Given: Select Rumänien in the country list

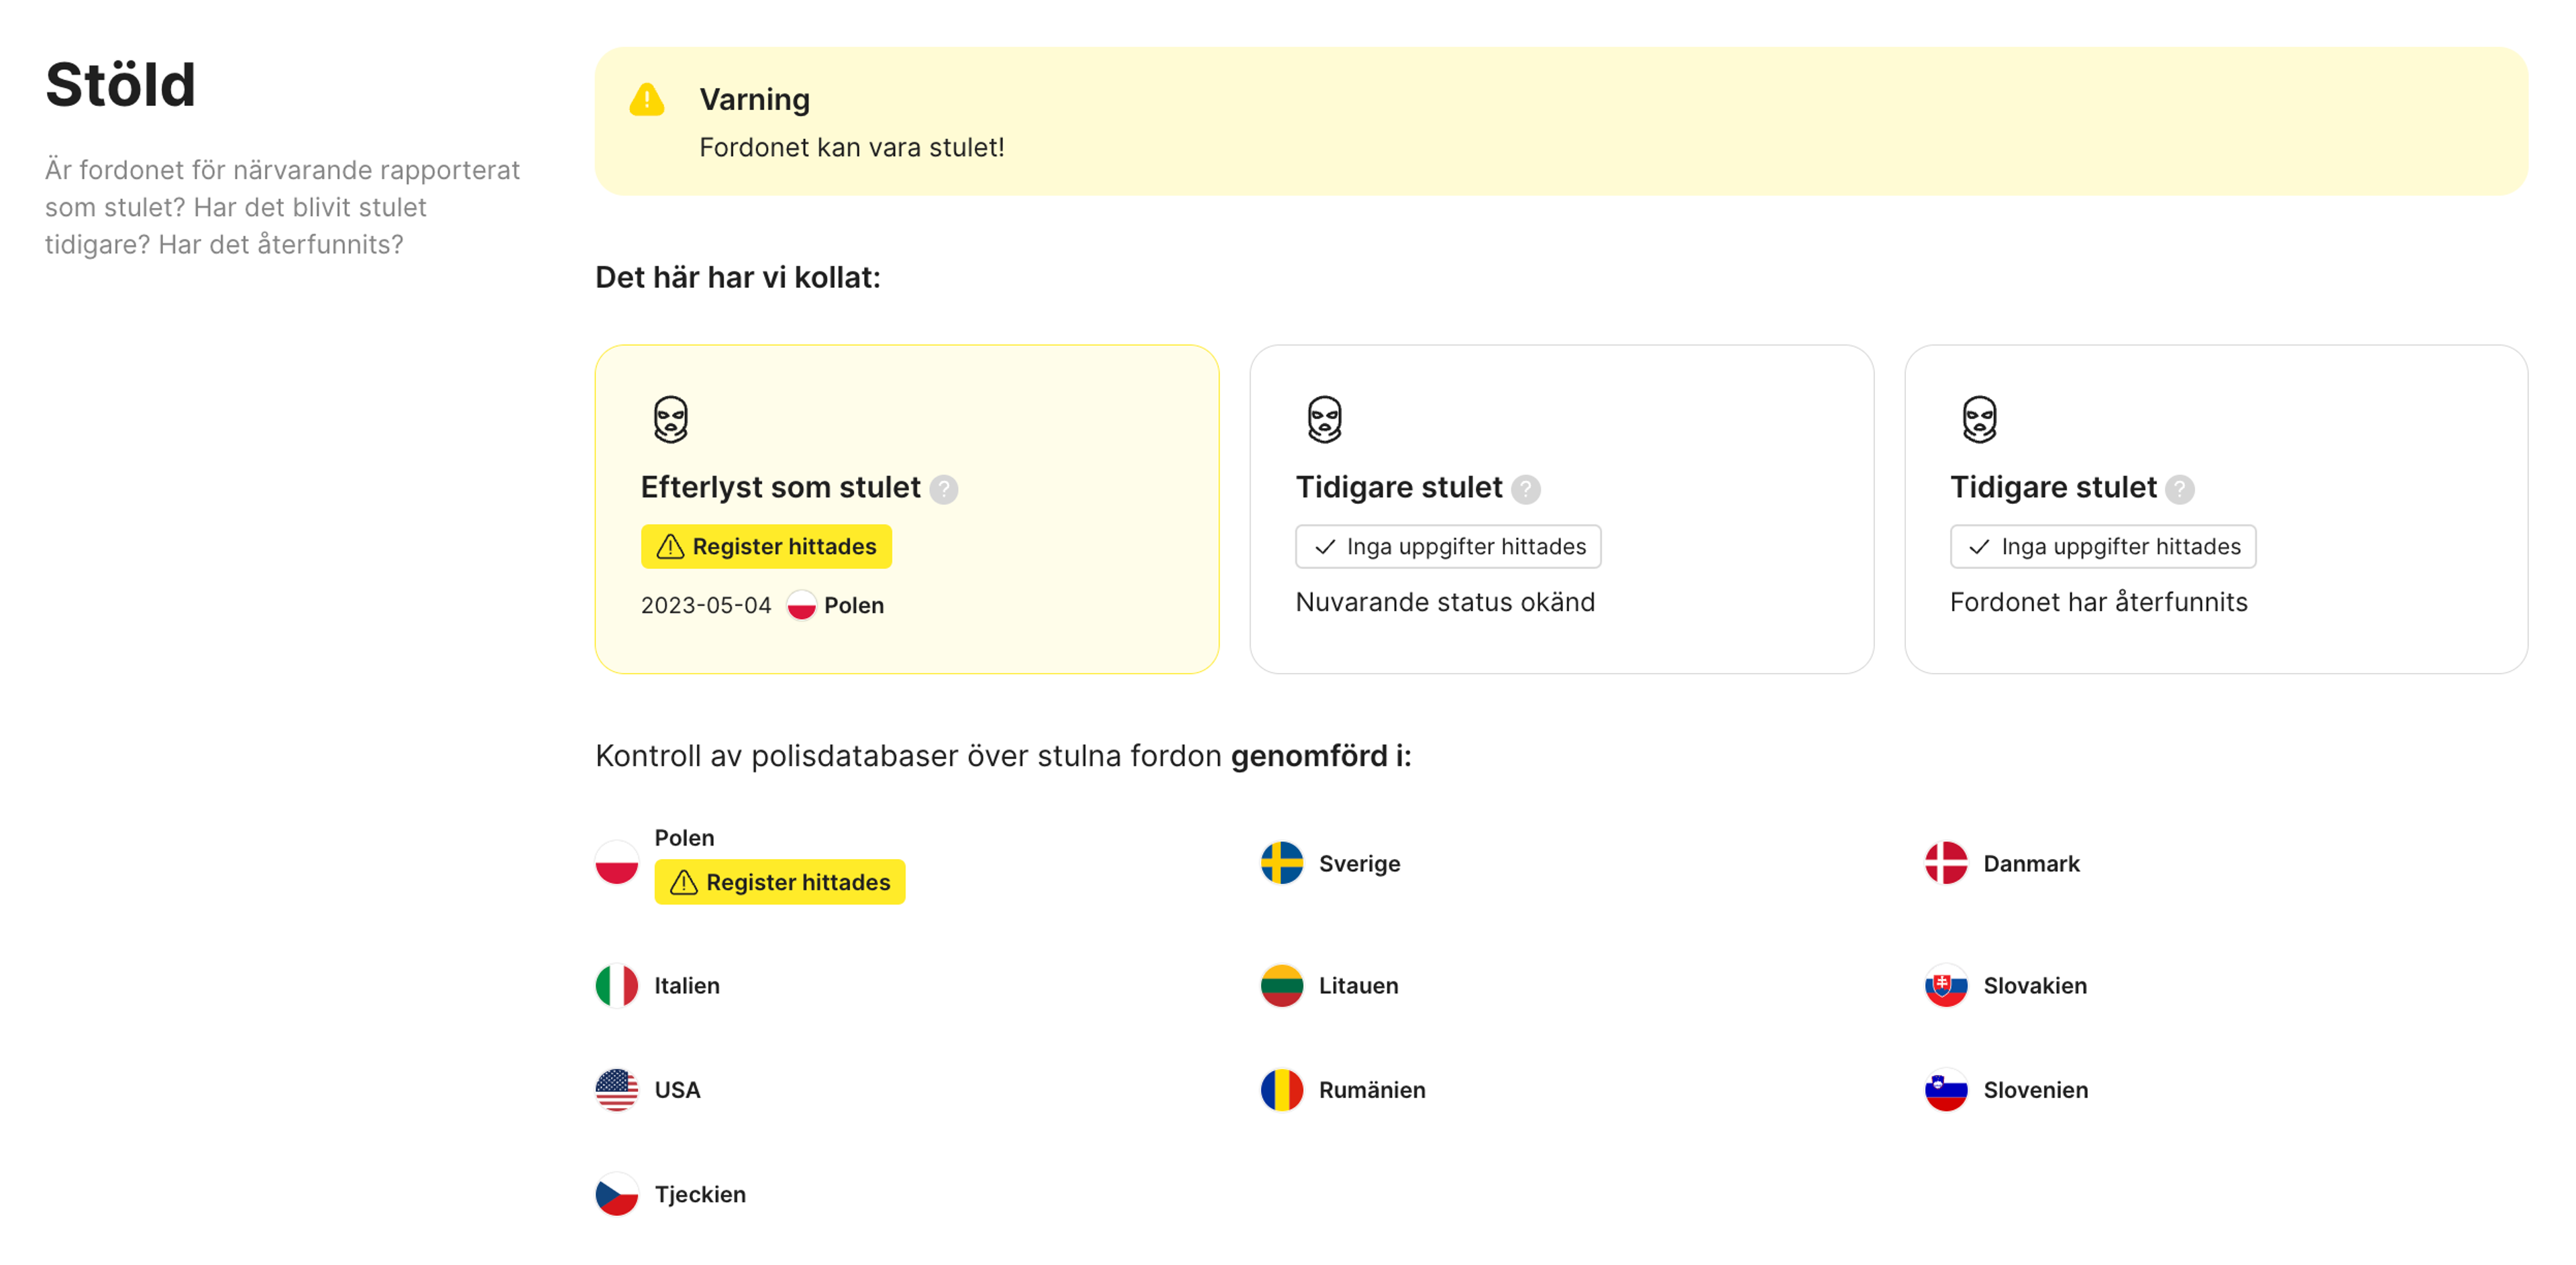Looking at the screenshot, I should [x=1371, y=1089].
